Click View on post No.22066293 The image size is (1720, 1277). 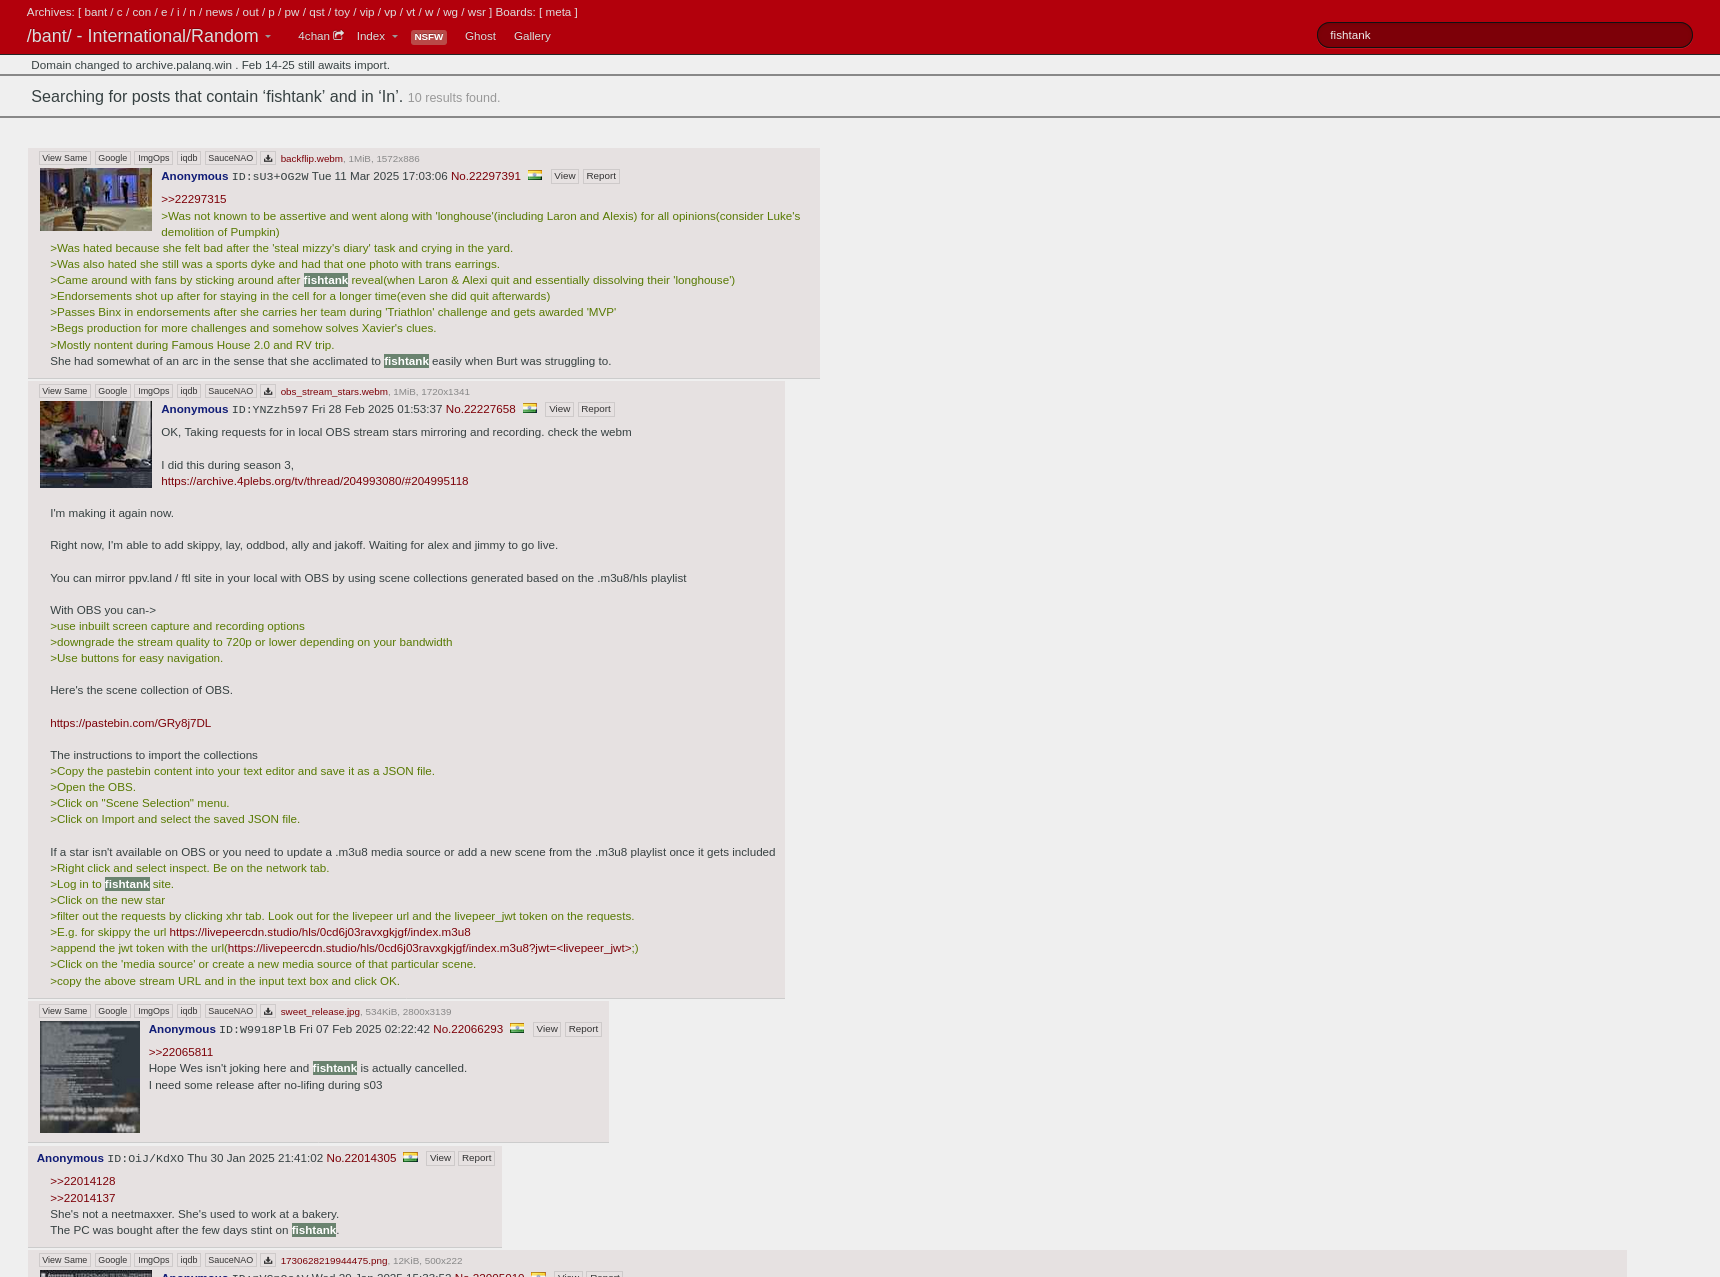coord(547,1029)
